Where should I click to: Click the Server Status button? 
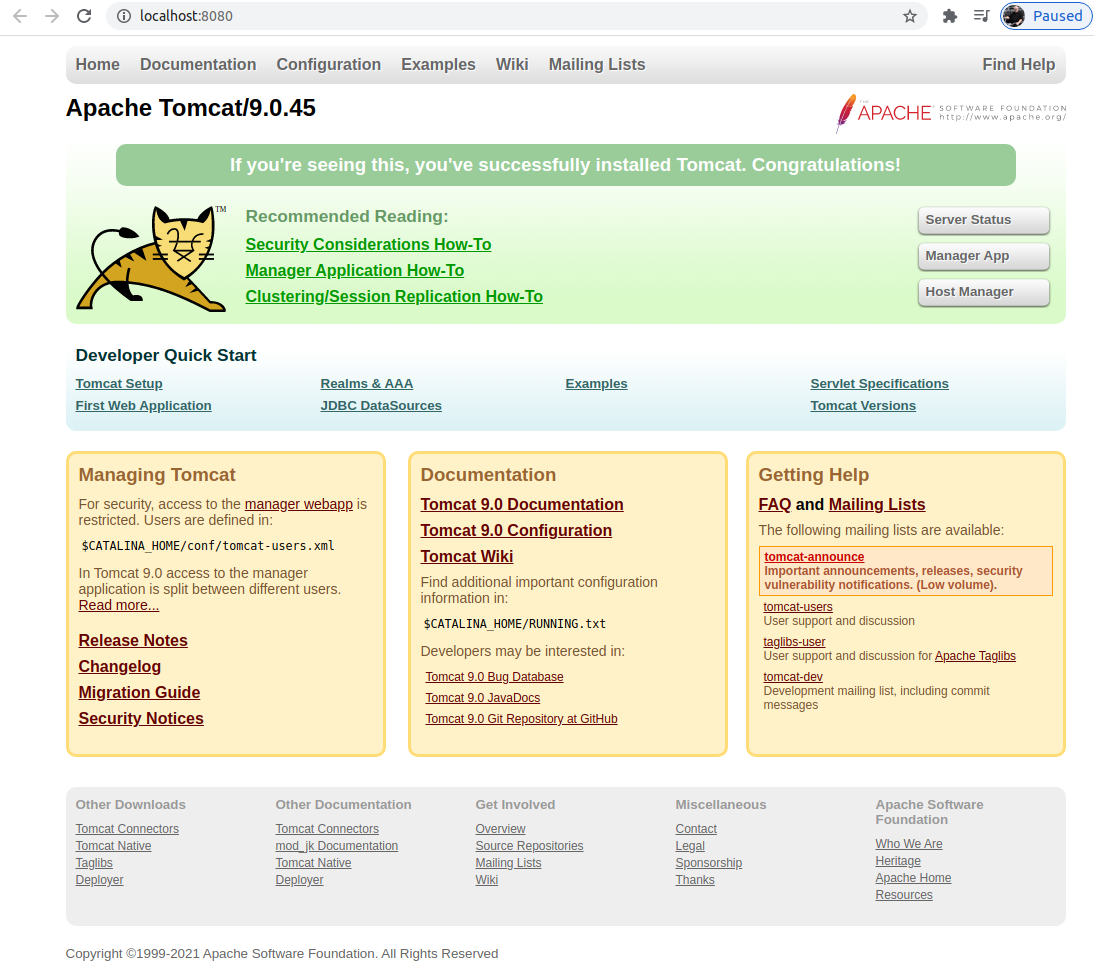[x=984, y=220]
